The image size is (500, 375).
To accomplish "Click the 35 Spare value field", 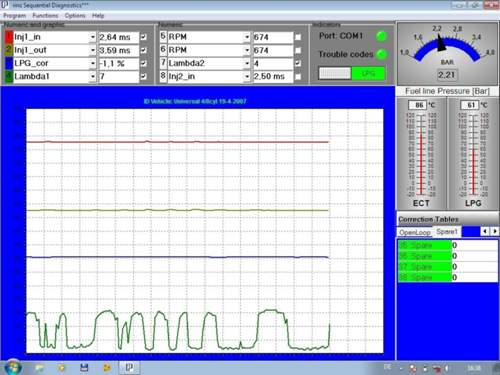I will click(x=475, y=245).
